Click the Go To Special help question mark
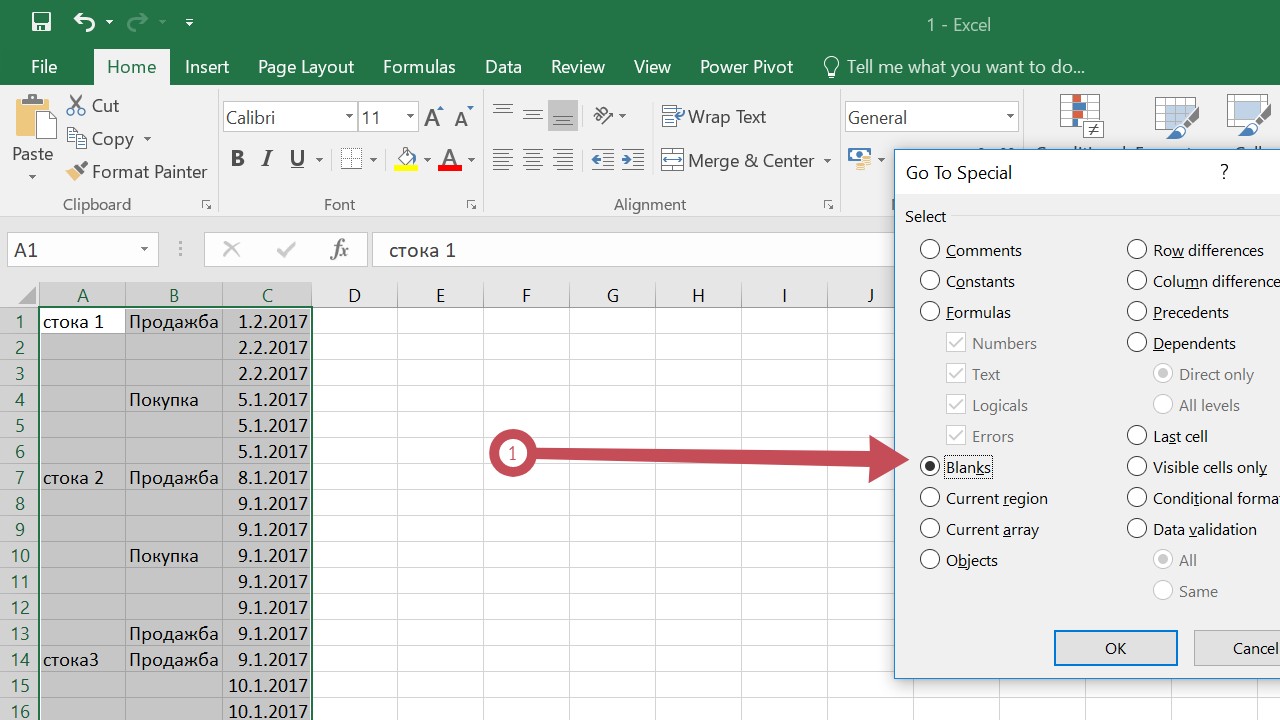Image resolution: width=1280 pixels, height=720 pixels. point(1224,172)
